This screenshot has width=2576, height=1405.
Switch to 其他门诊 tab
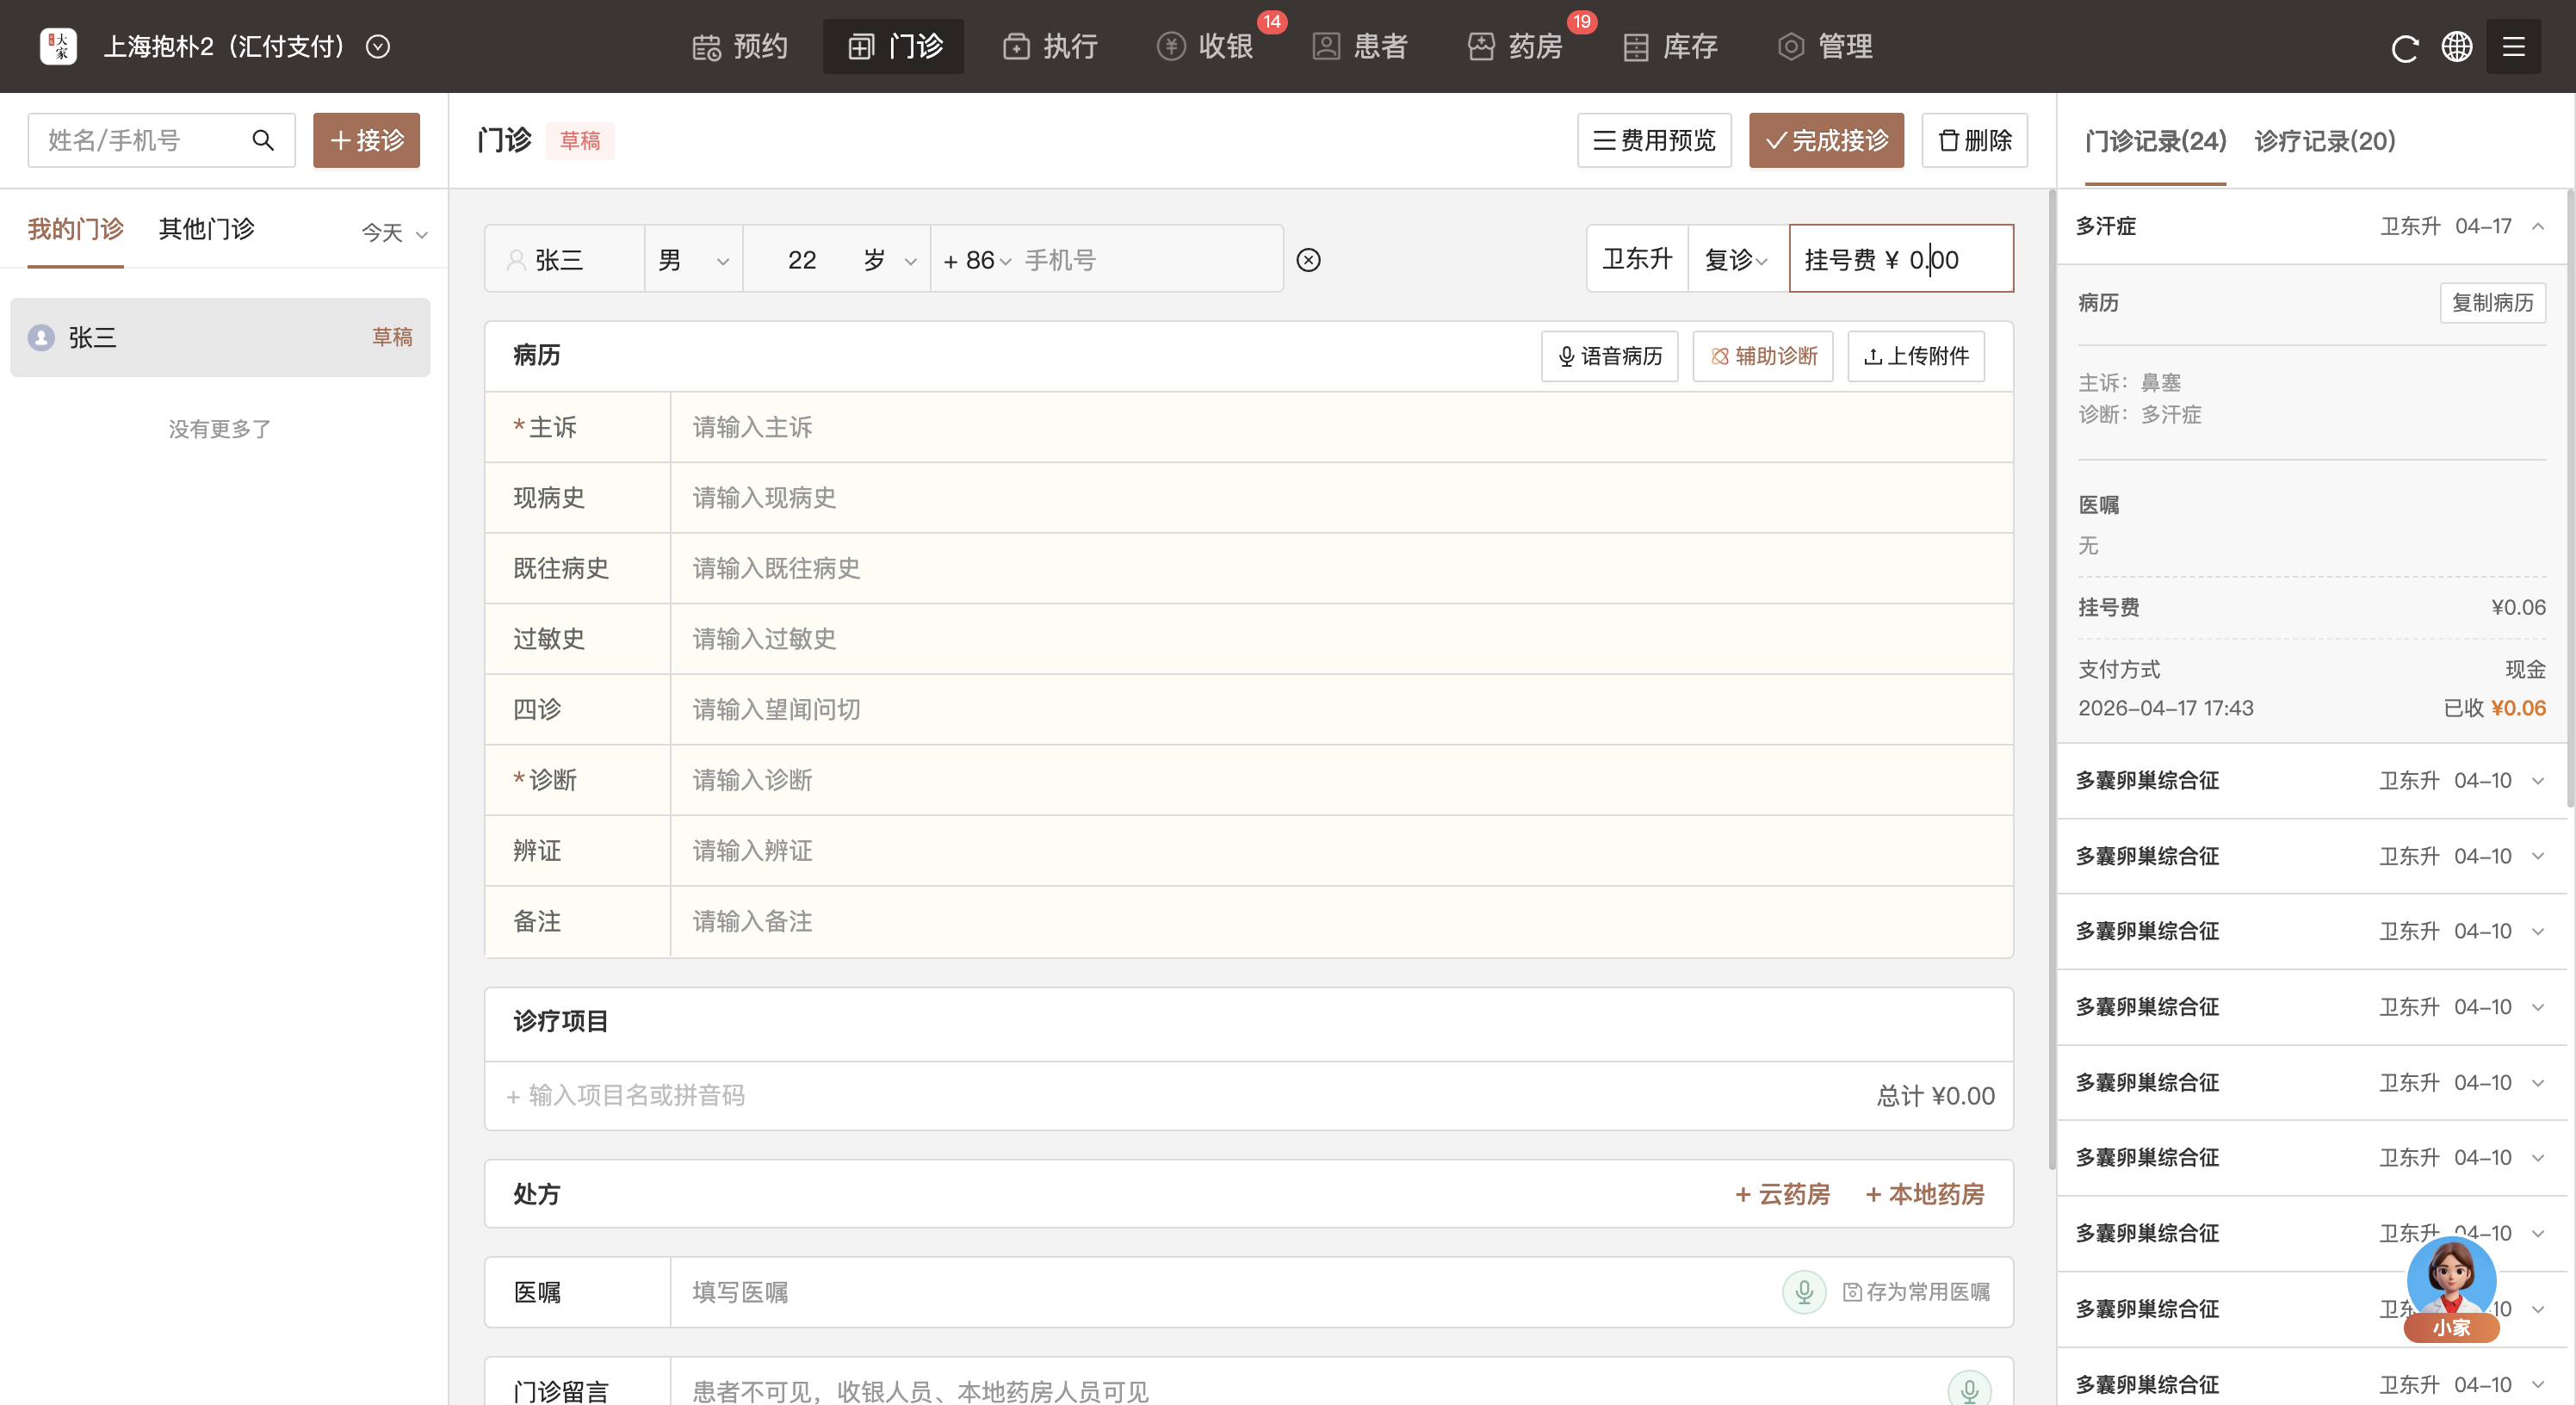click(206, 229)
